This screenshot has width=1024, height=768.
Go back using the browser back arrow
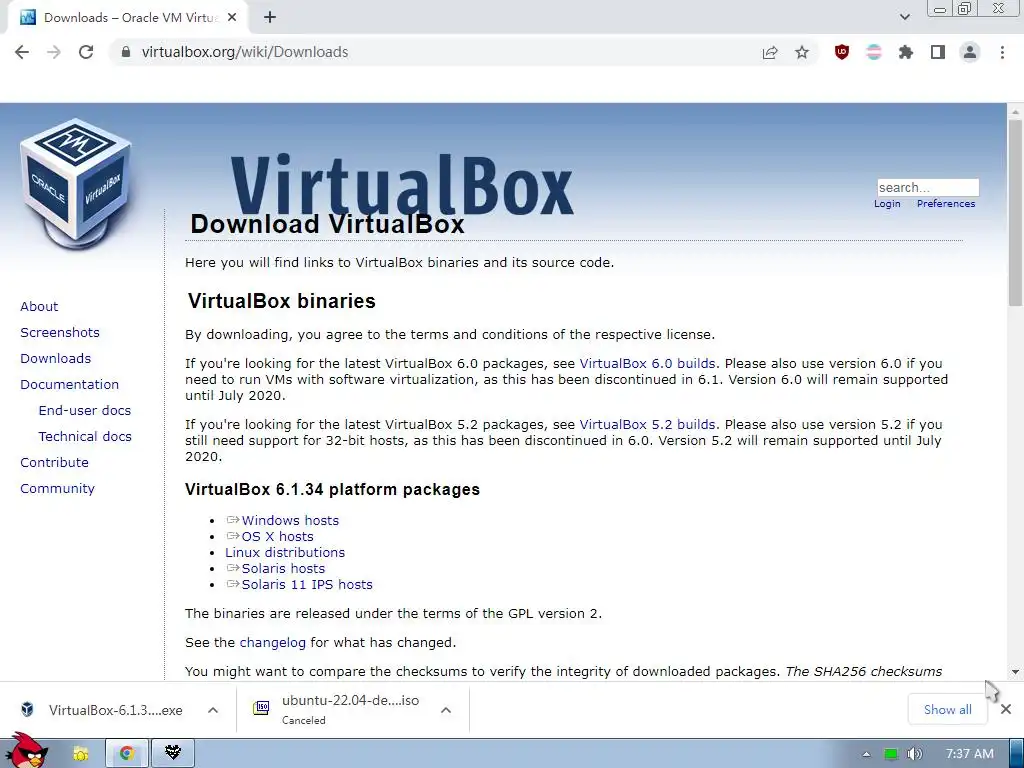click(x=22, y=52)
